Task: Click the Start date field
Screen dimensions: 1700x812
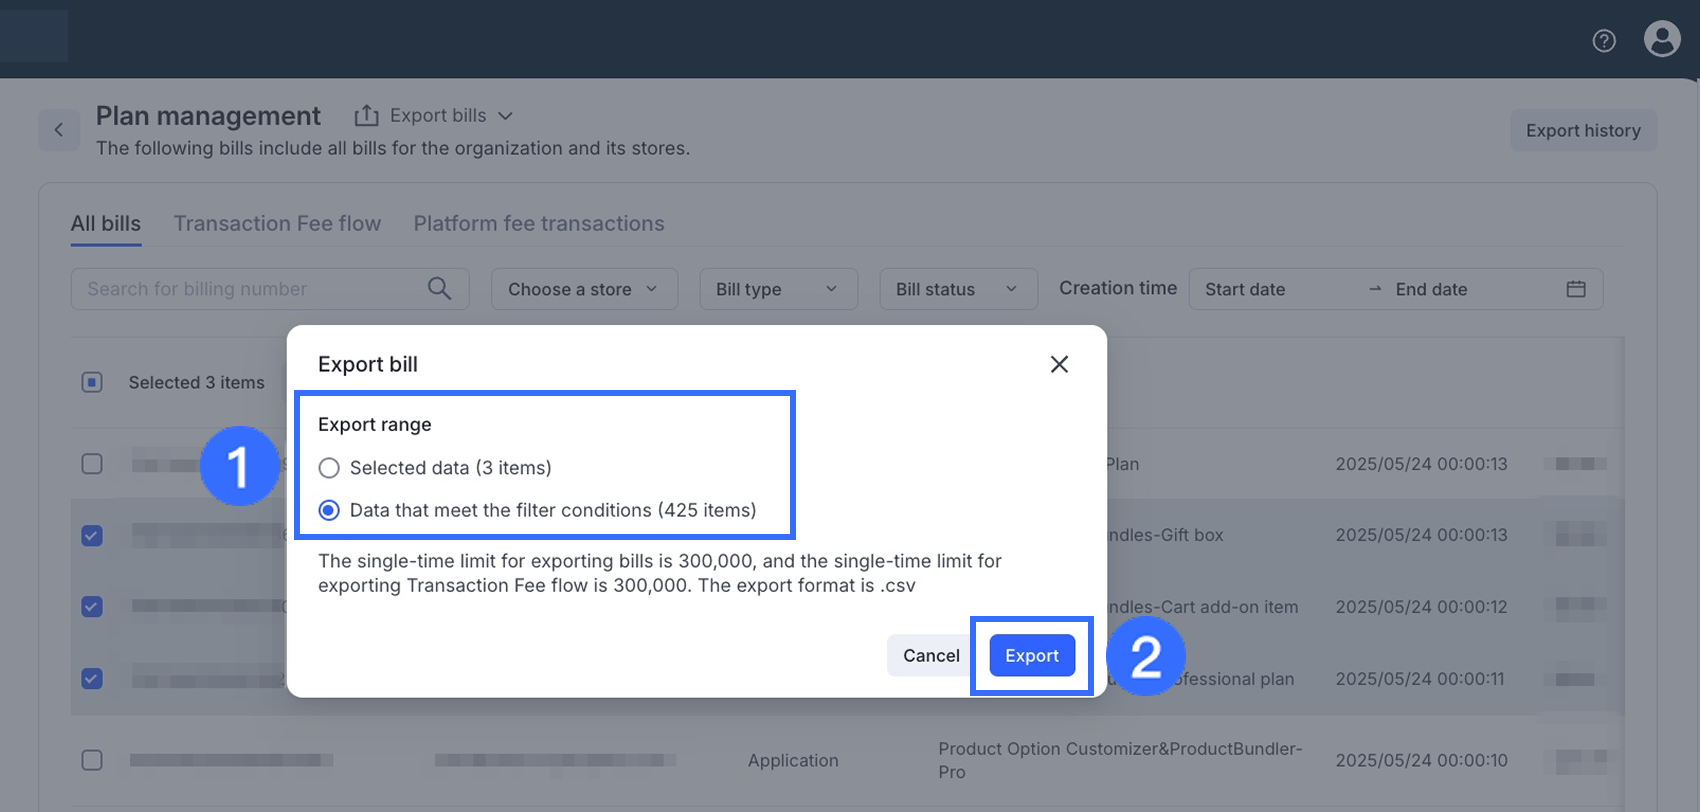Action: (1245, 289)
